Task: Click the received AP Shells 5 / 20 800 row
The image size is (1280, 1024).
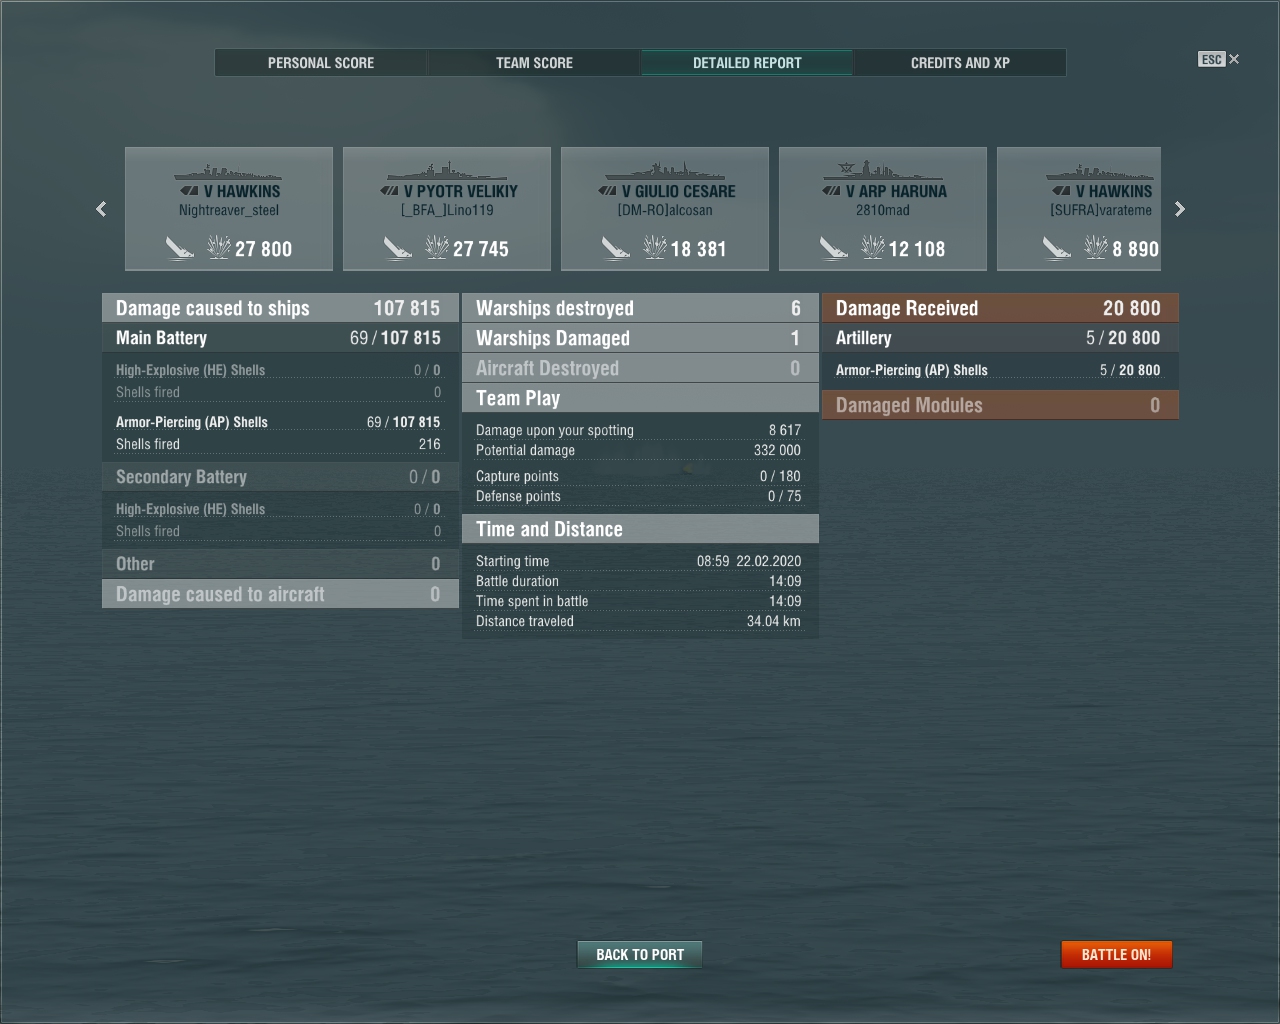Action: [998, 370]
